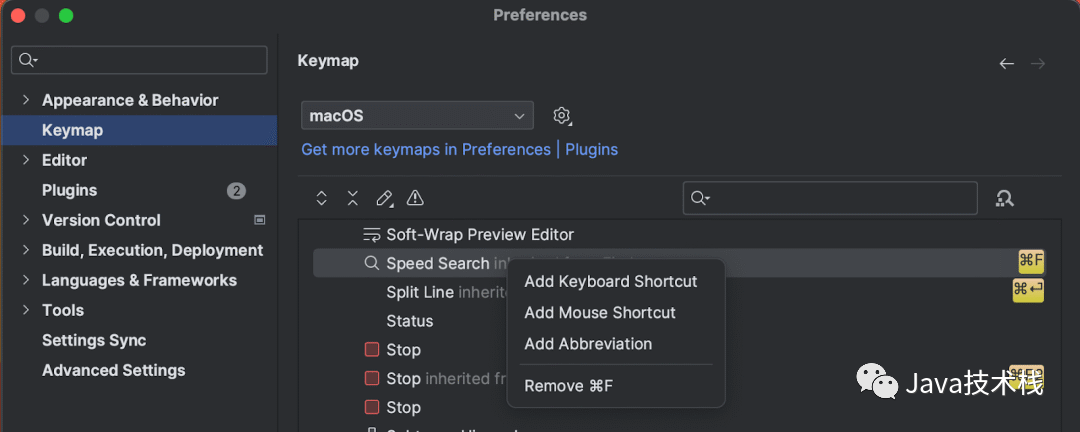Go back with the left arrow
1080x432 pixels.
pyautogui.click(x=1006, y=64)
